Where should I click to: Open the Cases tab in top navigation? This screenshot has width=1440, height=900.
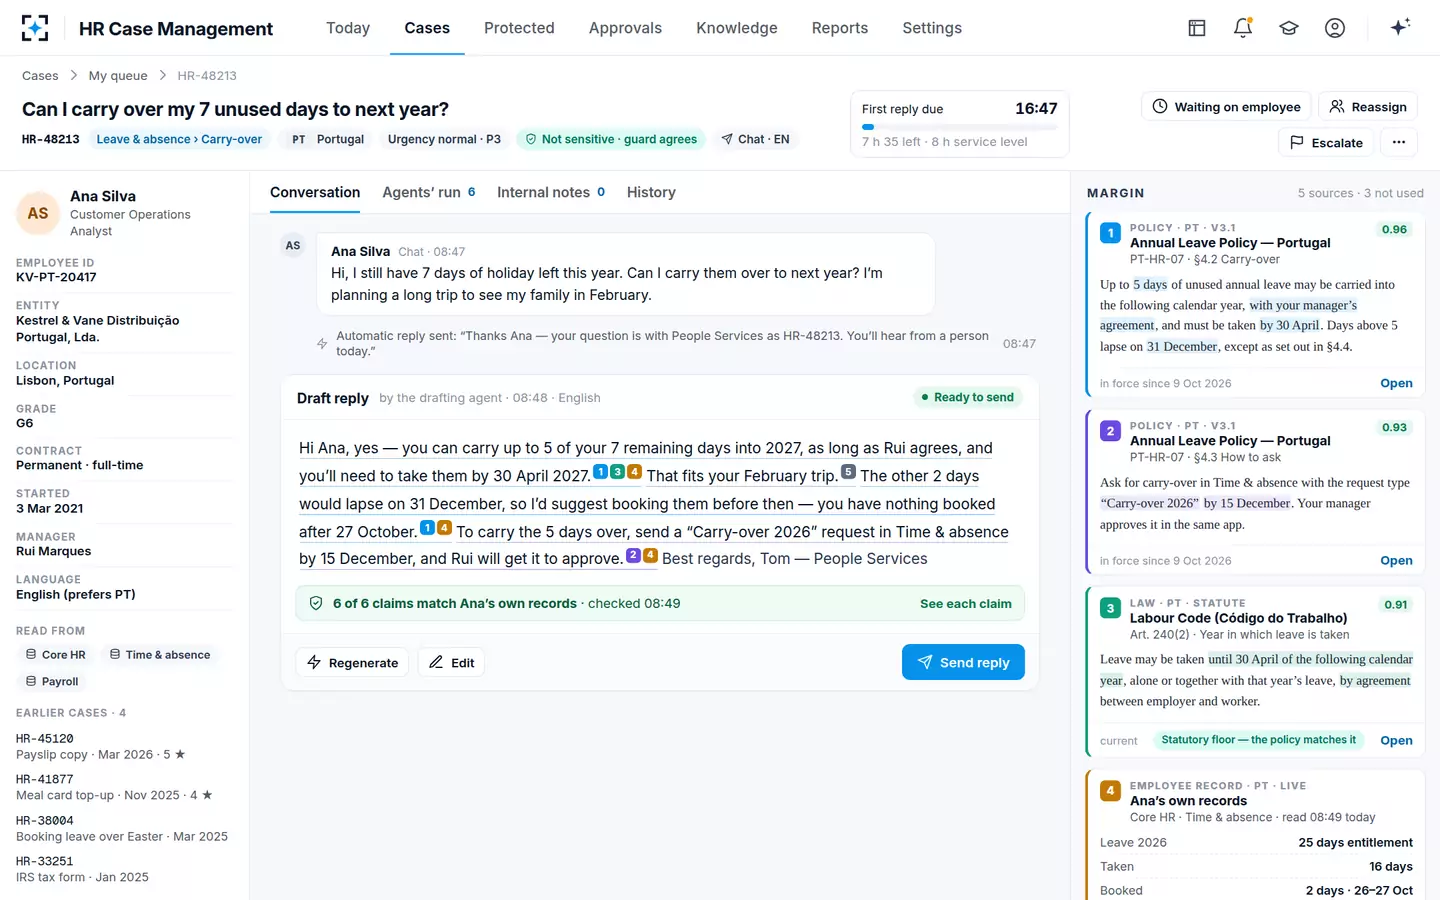coord(427,28)
